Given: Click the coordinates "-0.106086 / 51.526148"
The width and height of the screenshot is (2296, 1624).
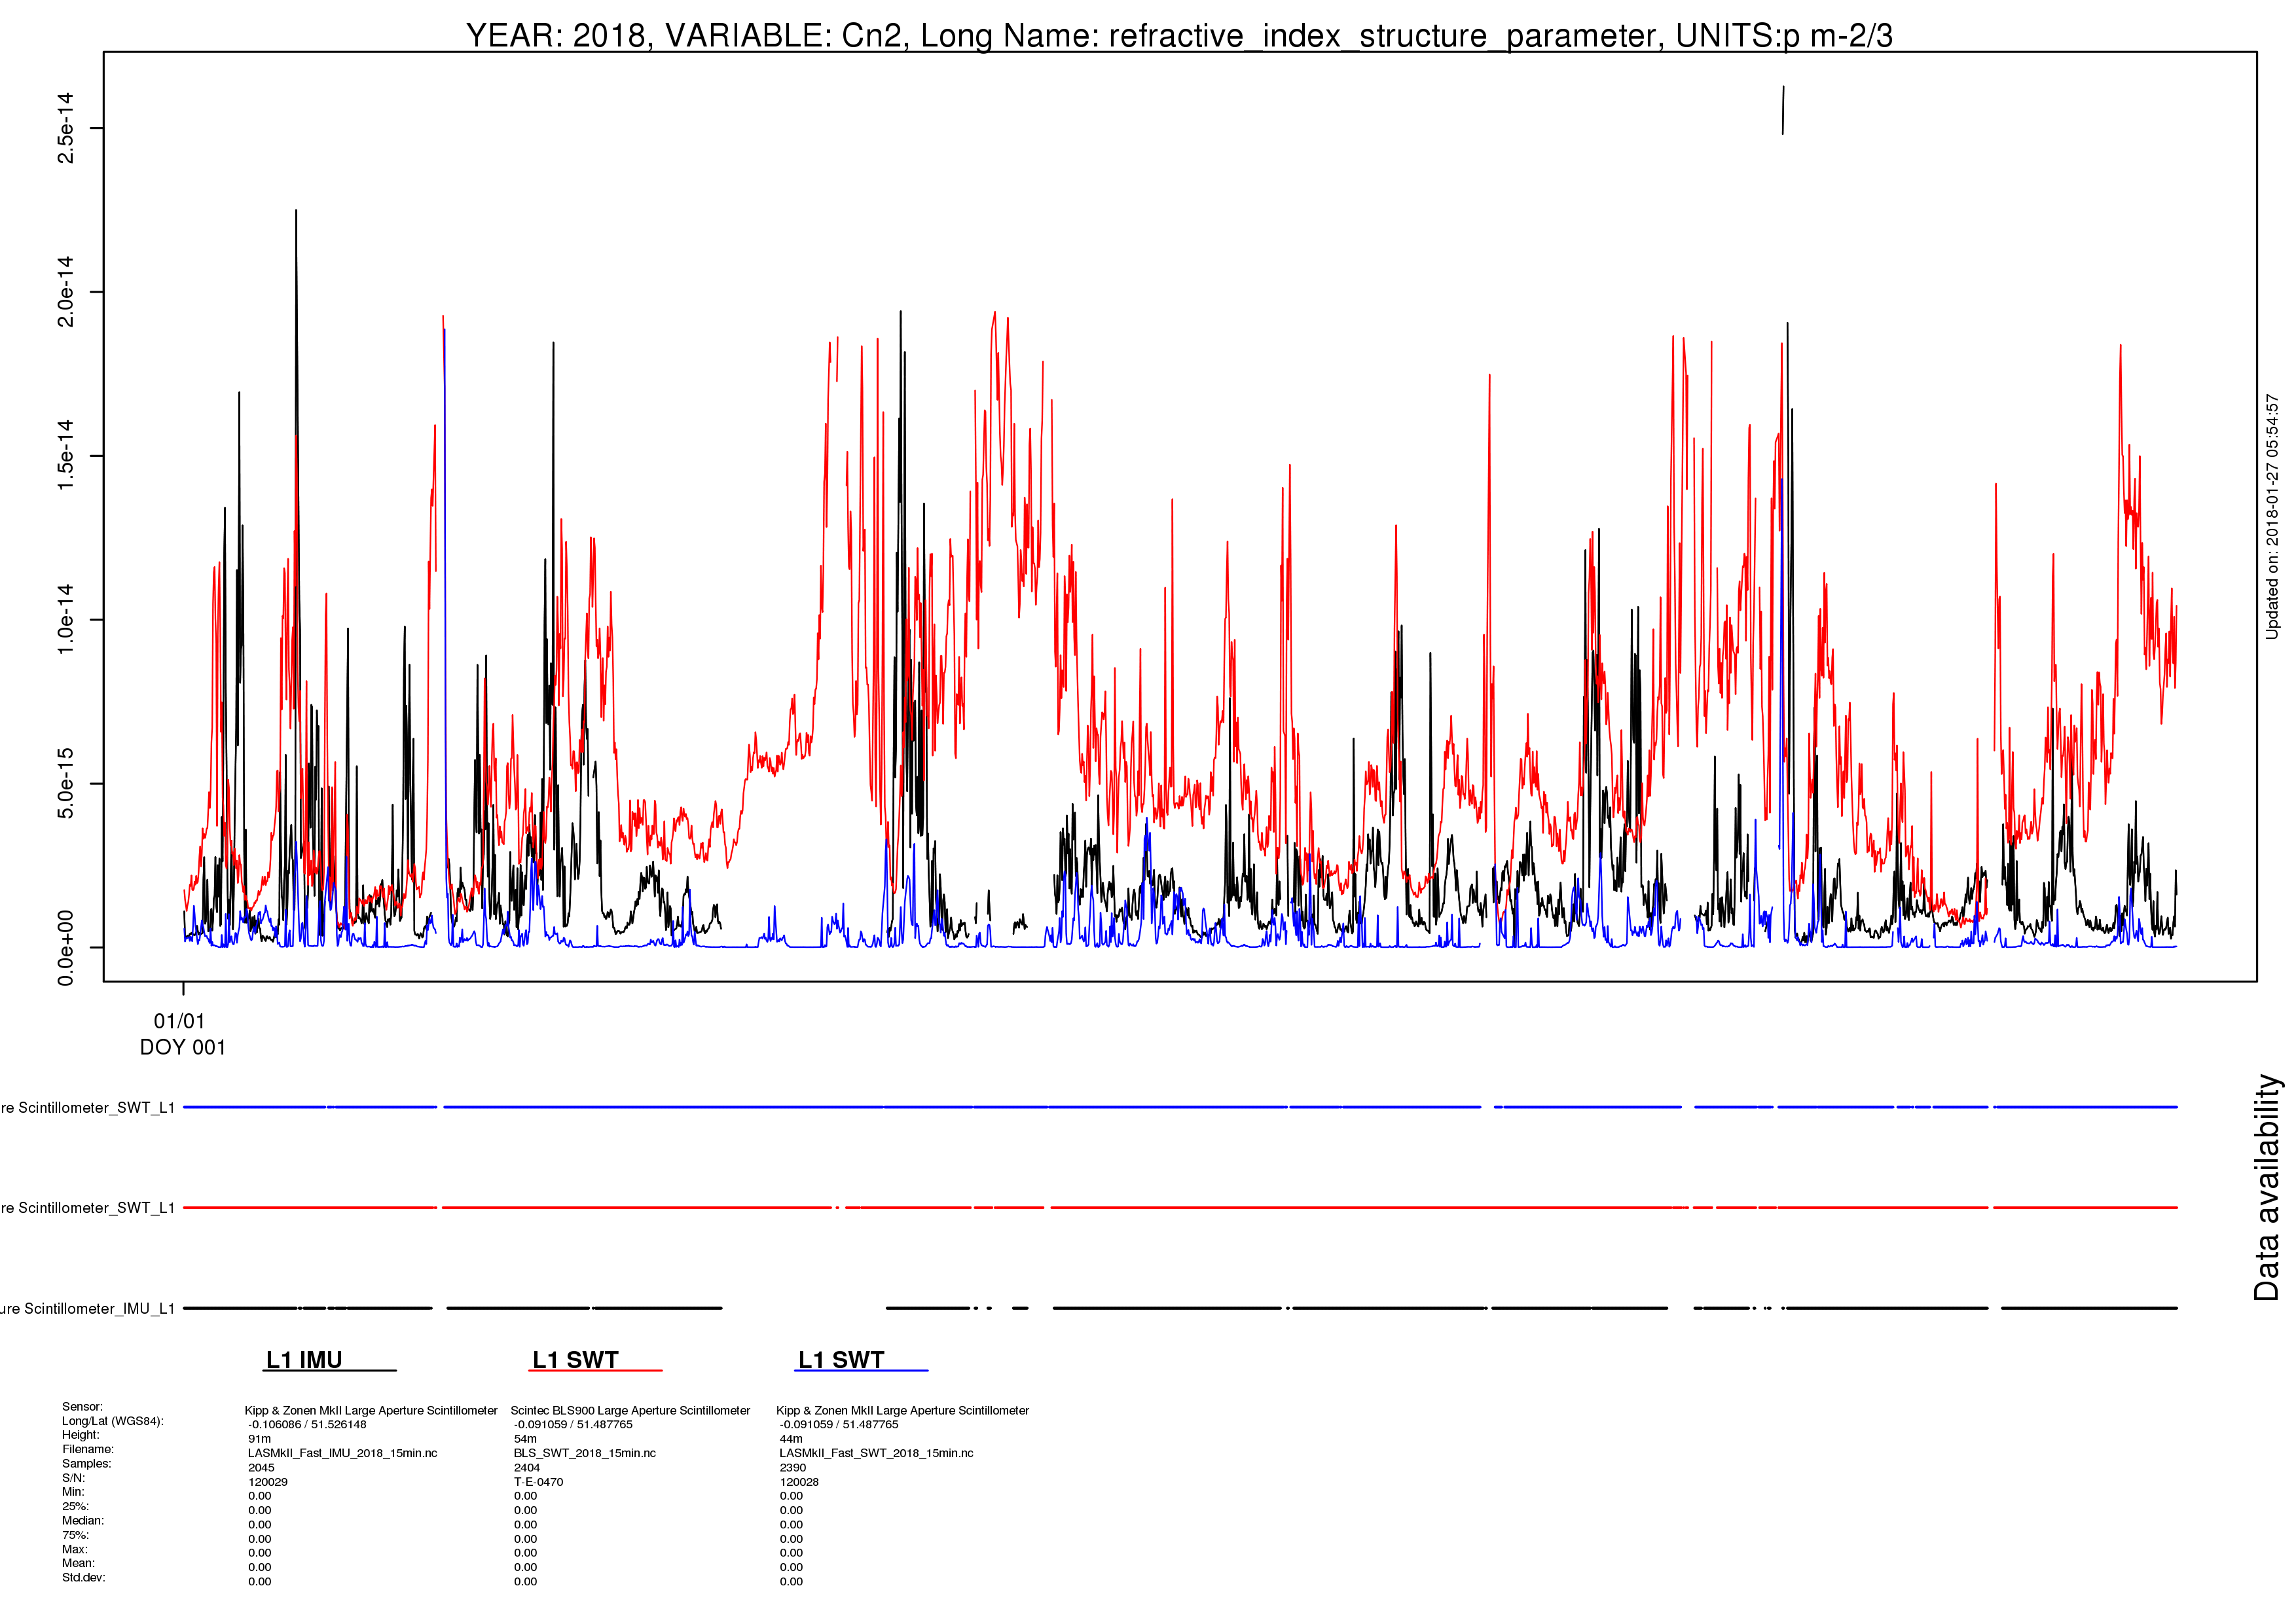Looking at the screenshot, I should [307, 1425].
